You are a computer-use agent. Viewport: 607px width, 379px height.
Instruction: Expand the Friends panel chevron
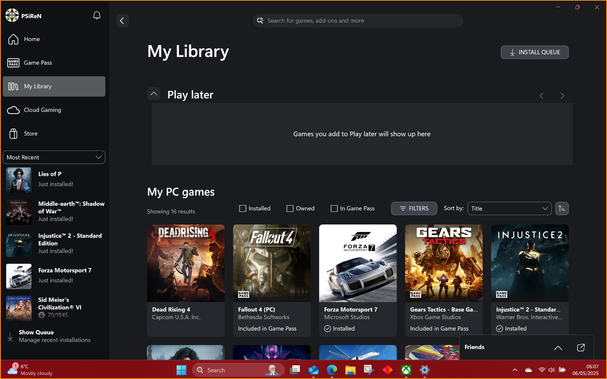pyautogui.click(x=558, y=348)
